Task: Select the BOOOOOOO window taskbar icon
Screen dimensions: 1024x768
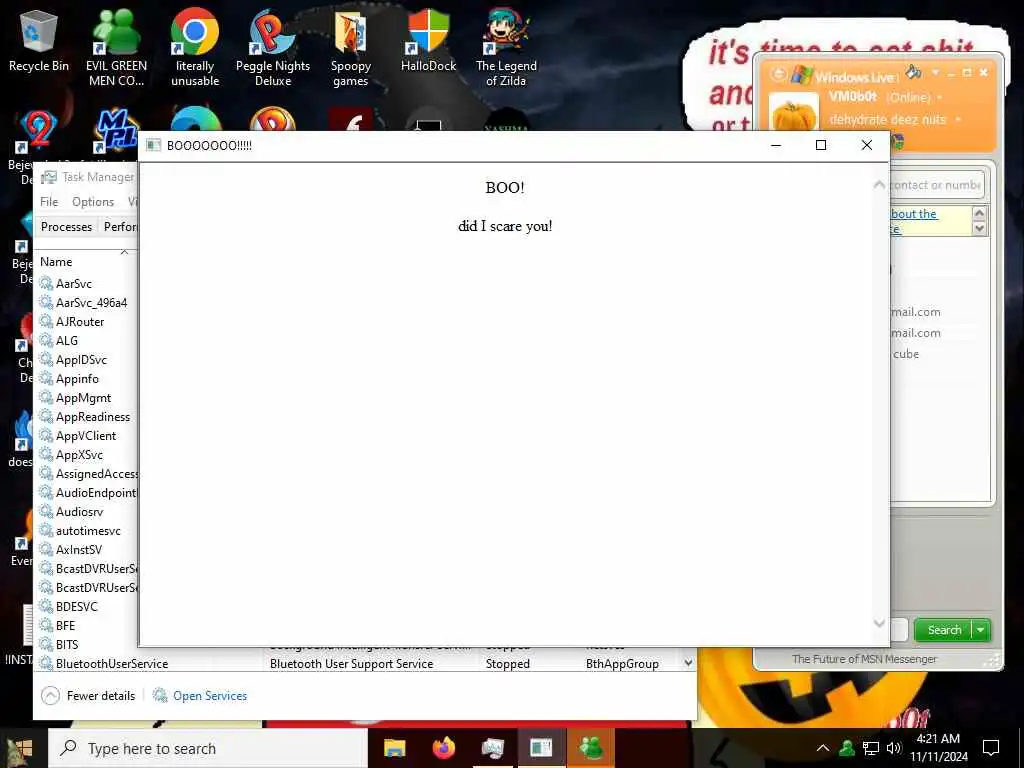Action: (x=541, y=748)
